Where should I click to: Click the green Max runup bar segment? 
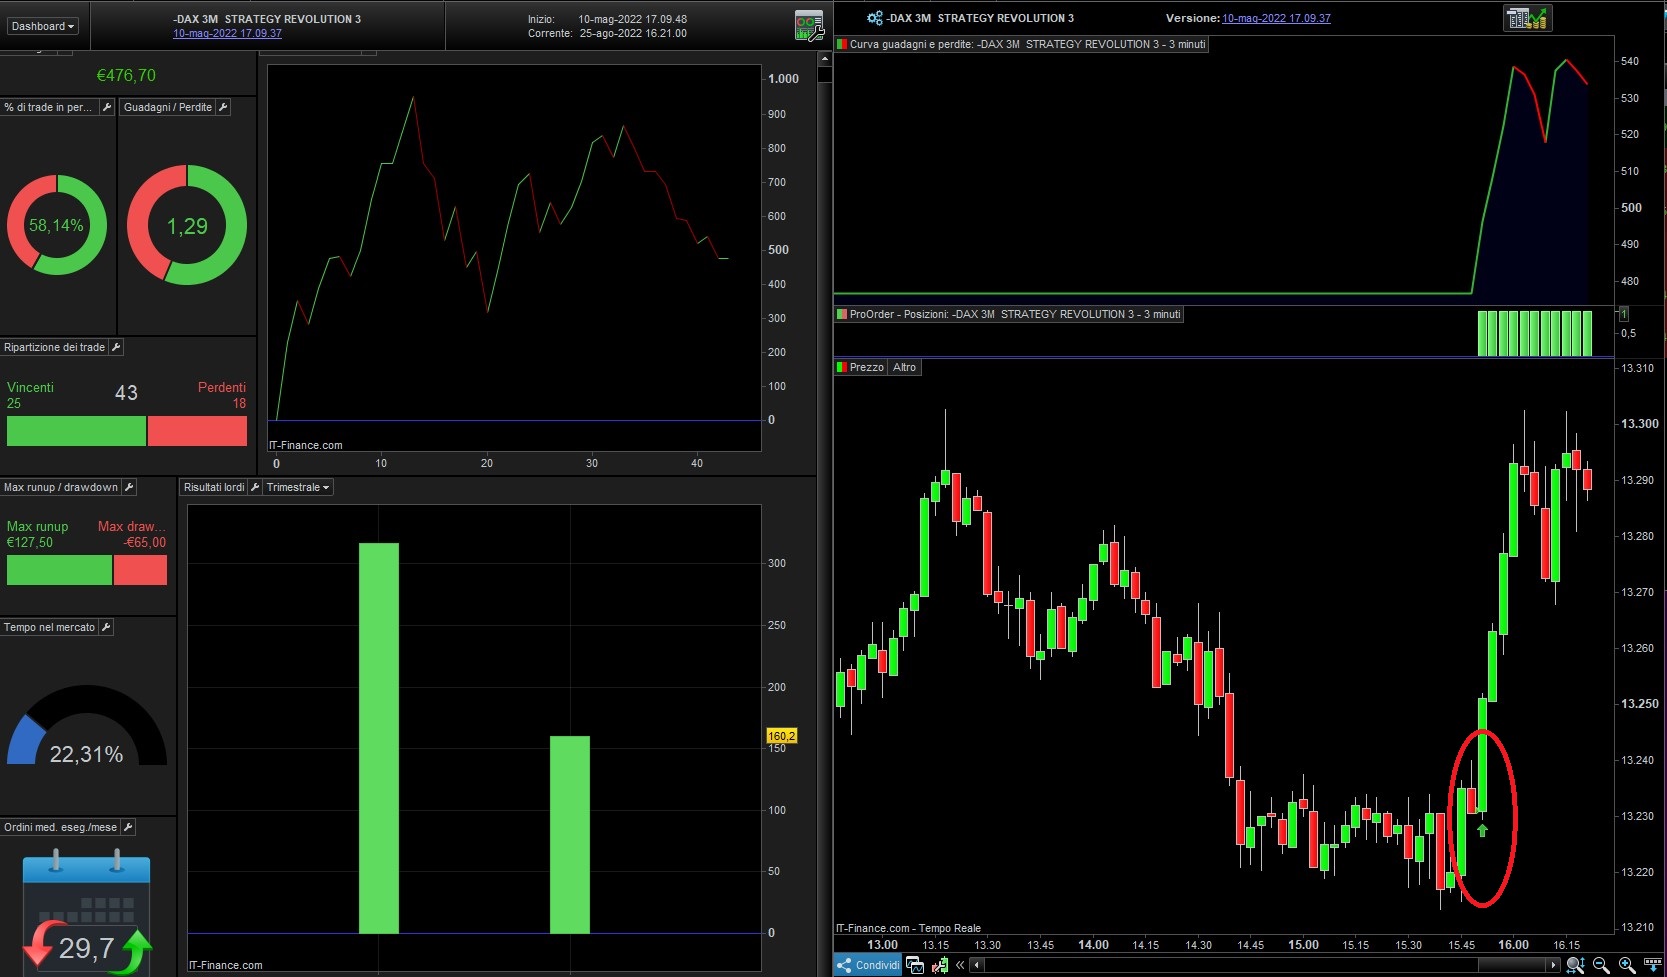pos(59,570)
